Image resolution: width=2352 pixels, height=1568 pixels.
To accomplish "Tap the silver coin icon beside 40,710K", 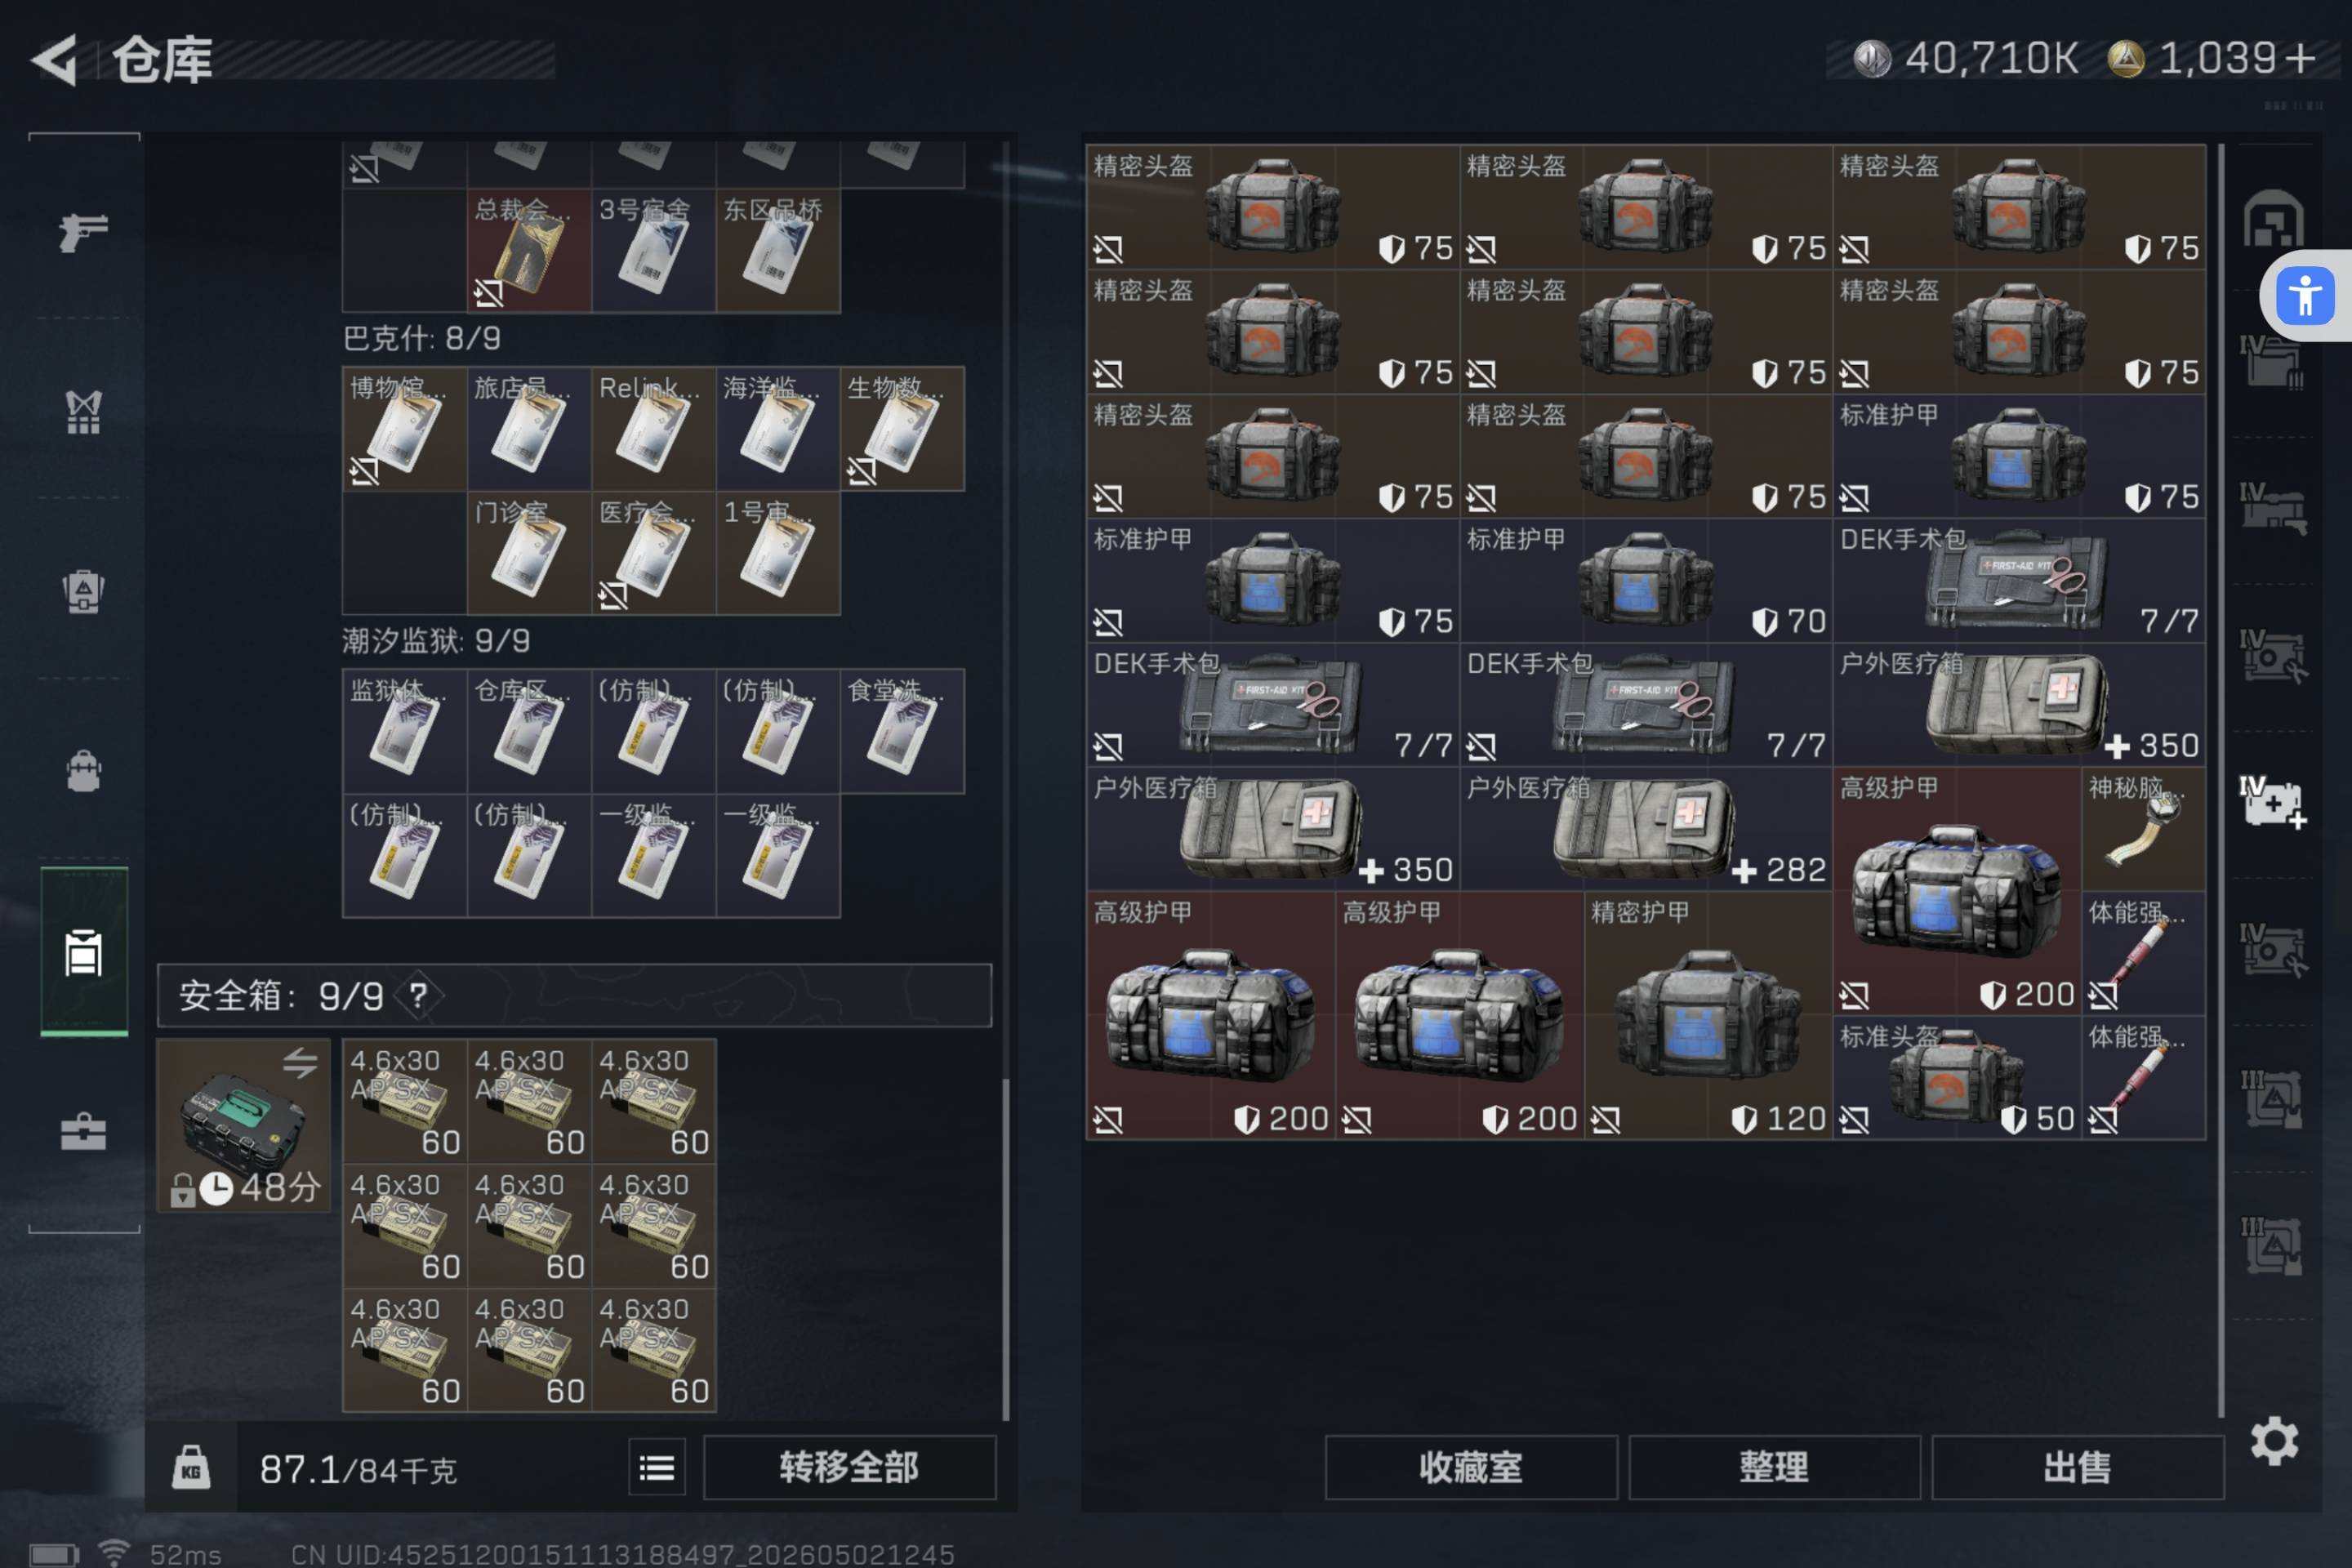I will pos(1871,59).
